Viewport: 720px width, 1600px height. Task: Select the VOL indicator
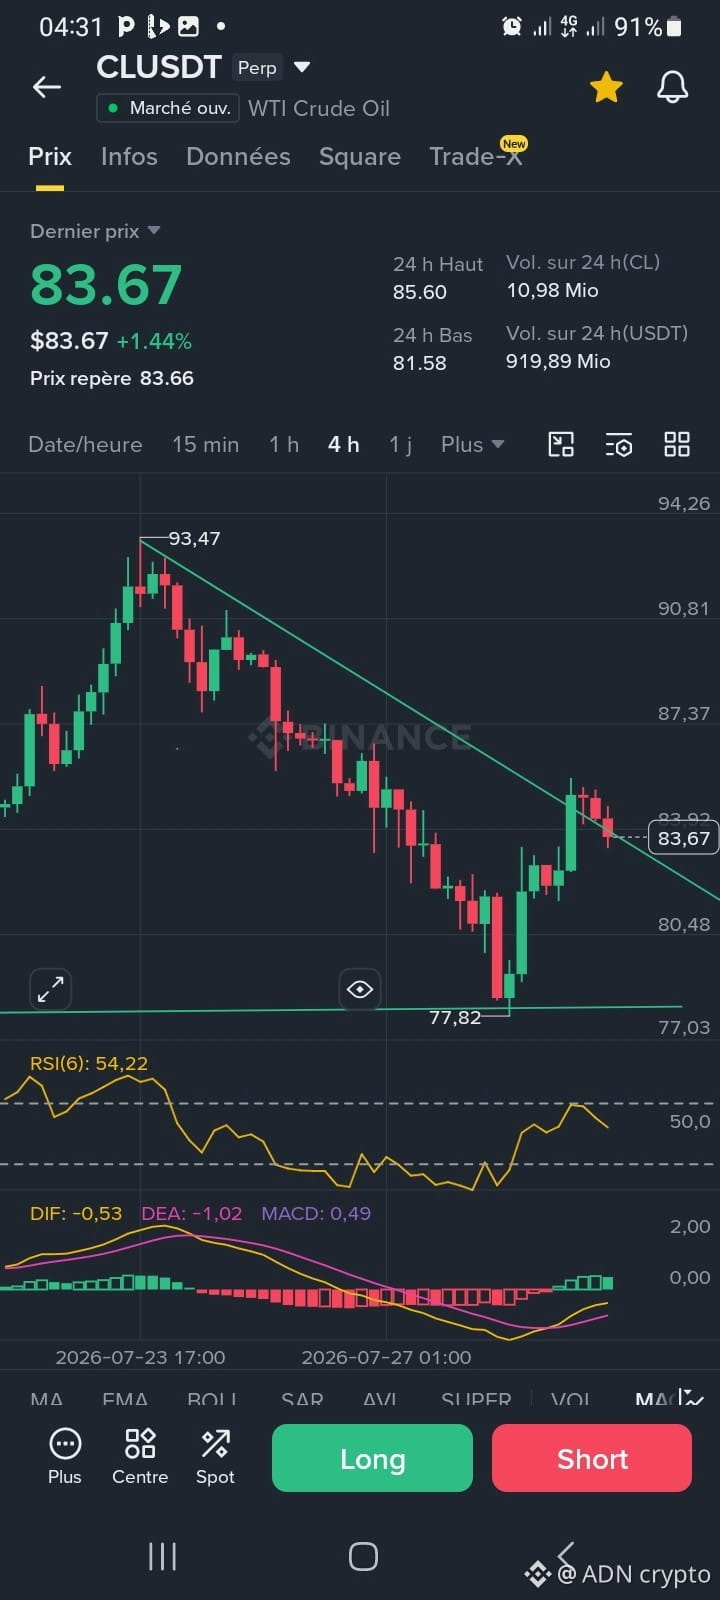point(570,1398)
